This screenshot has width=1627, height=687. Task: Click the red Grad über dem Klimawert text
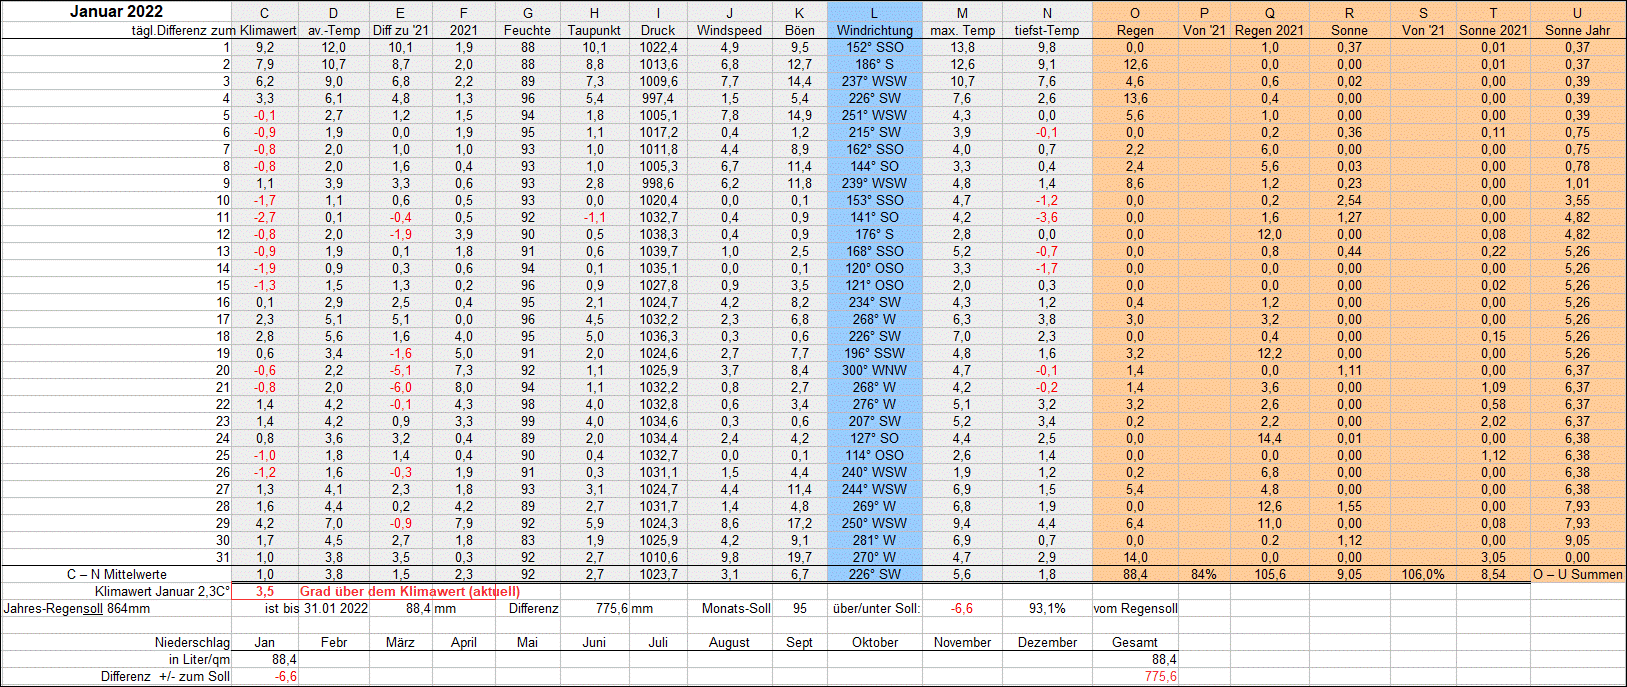tap(409, 591)
